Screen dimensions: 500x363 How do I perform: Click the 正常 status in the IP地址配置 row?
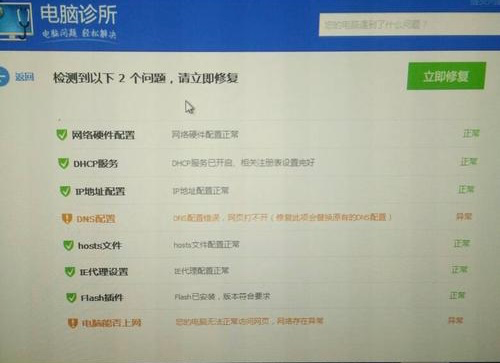click(x=466, y=190)
